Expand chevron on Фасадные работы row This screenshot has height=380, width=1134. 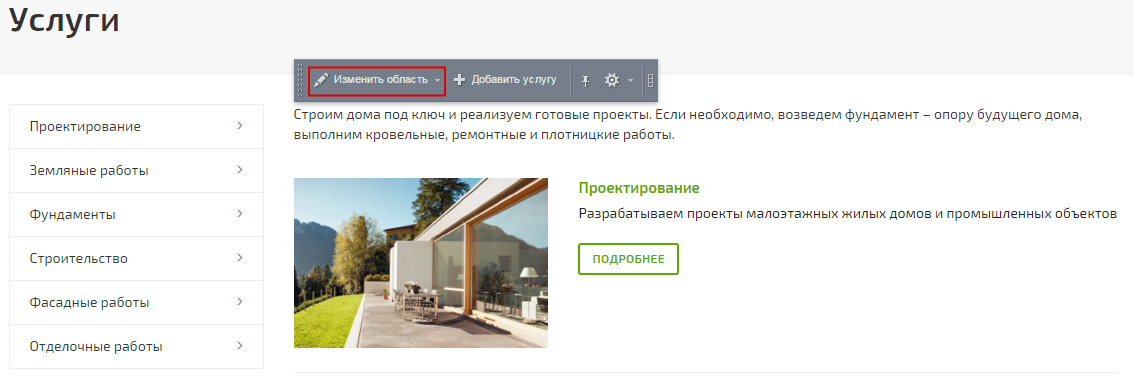(240, 302)
